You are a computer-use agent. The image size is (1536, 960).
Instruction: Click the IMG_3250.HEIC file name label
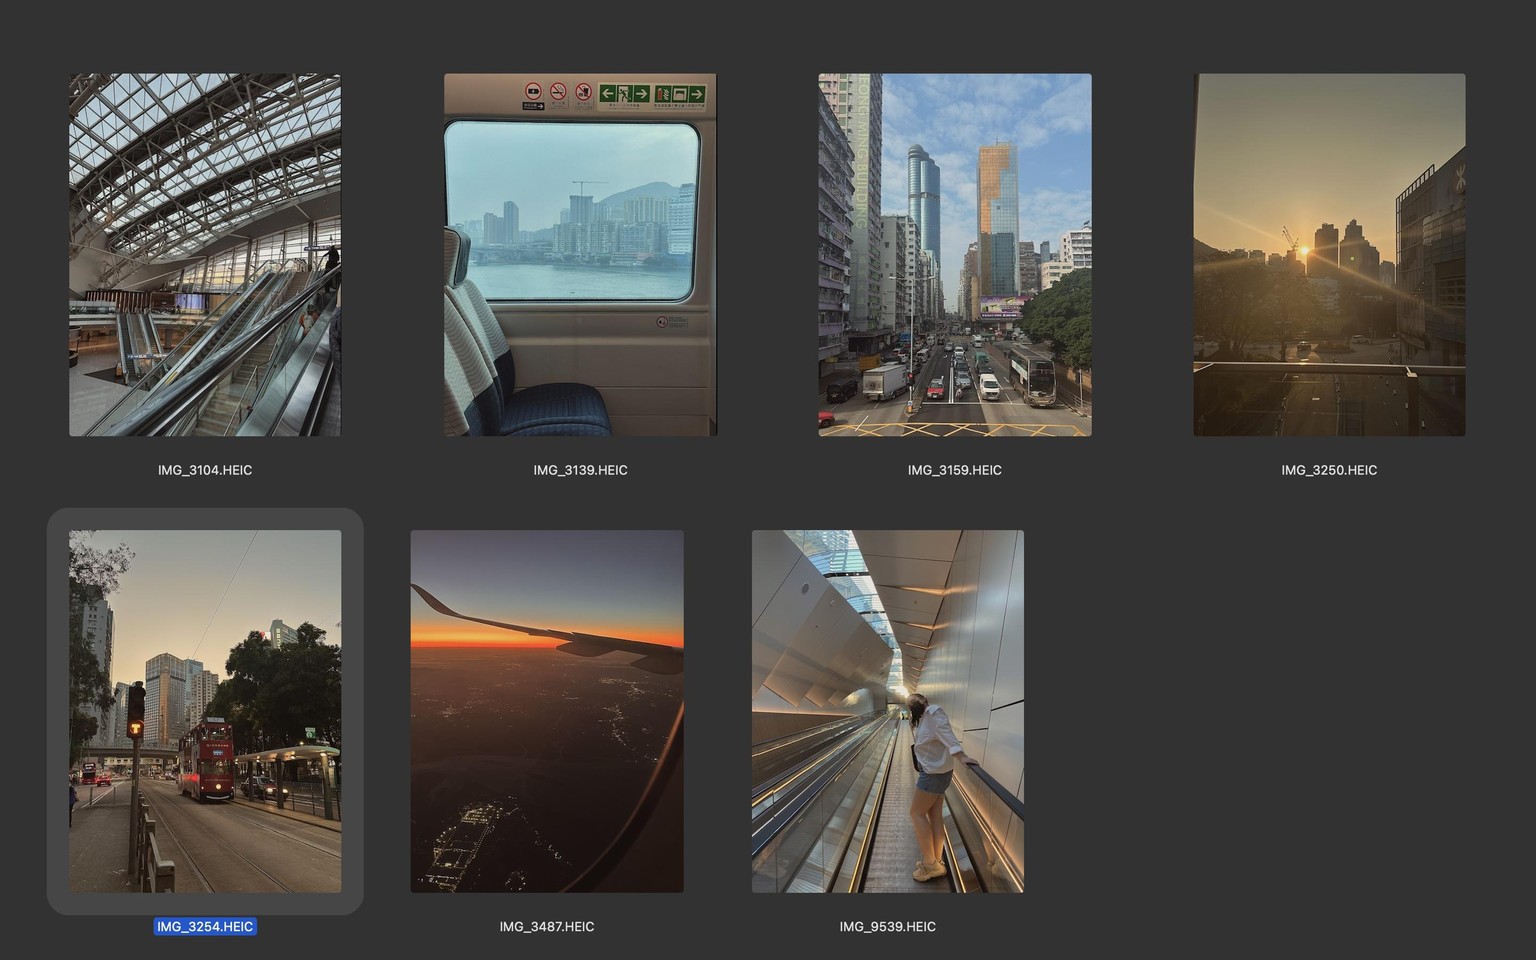click(1329, 470)
